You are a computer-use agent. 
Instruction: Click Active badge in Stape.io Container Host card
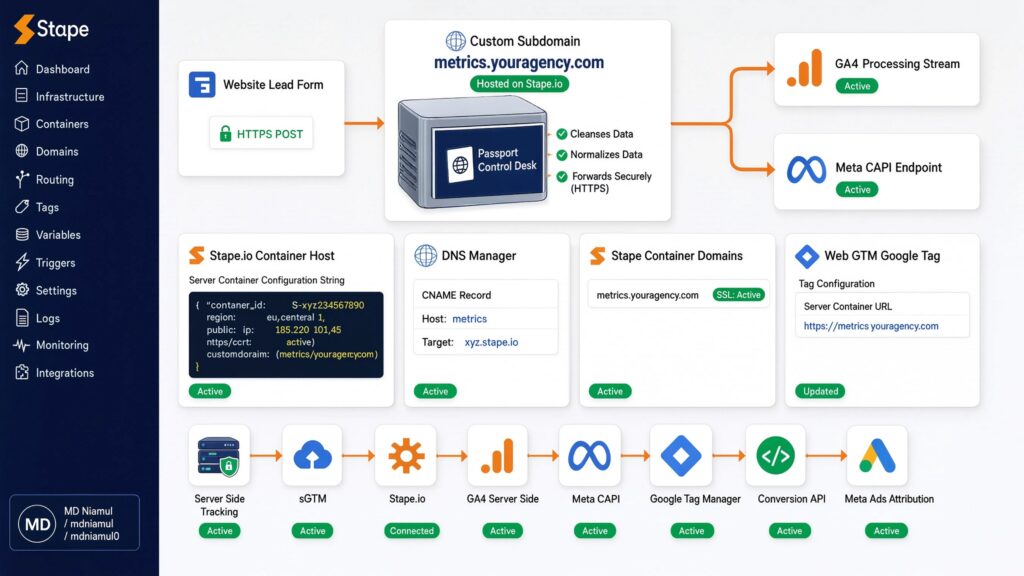click(x=210, y=391)
